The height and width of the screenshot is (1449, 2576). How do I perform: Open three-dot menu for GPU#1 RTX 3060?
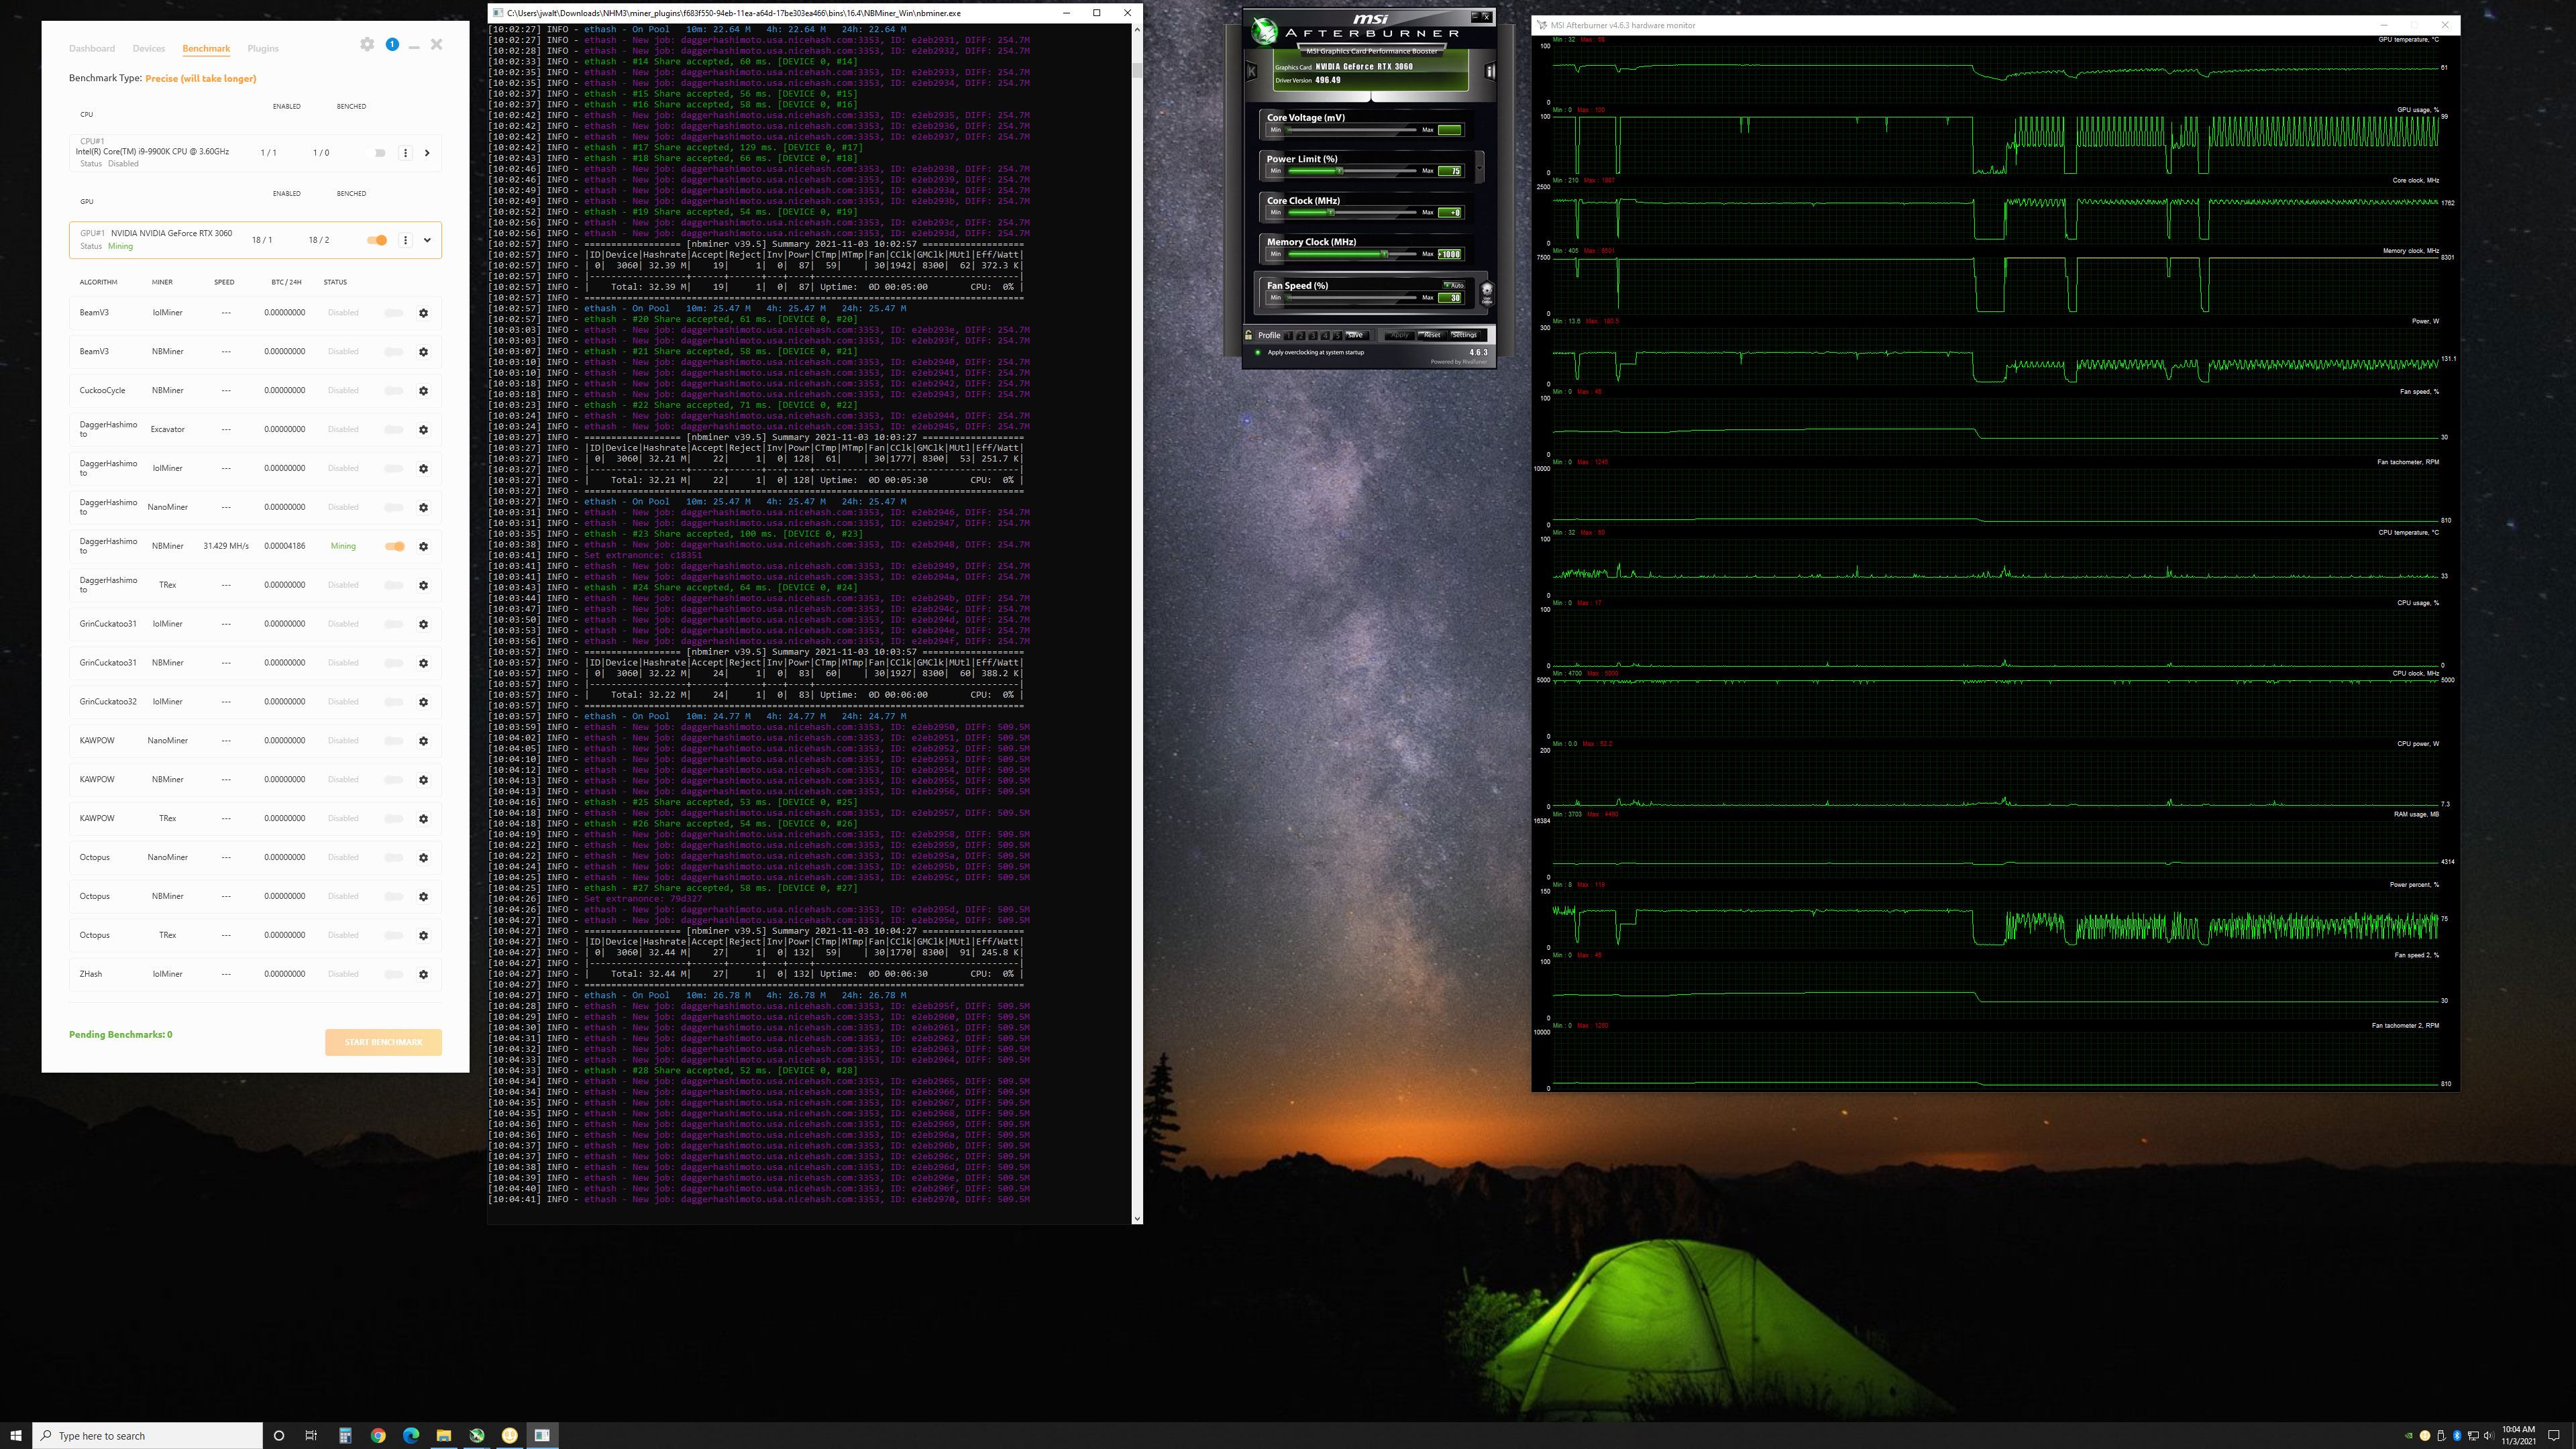click(405, 240)
